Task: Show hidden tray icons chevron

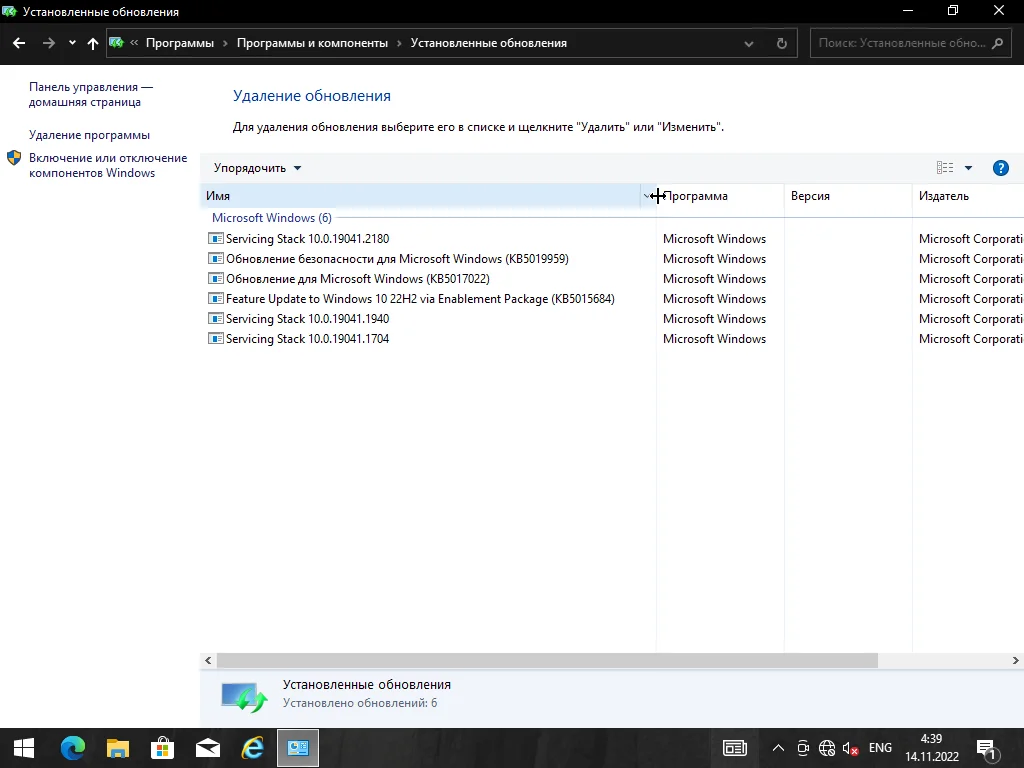Action: (x=778, y=748)
